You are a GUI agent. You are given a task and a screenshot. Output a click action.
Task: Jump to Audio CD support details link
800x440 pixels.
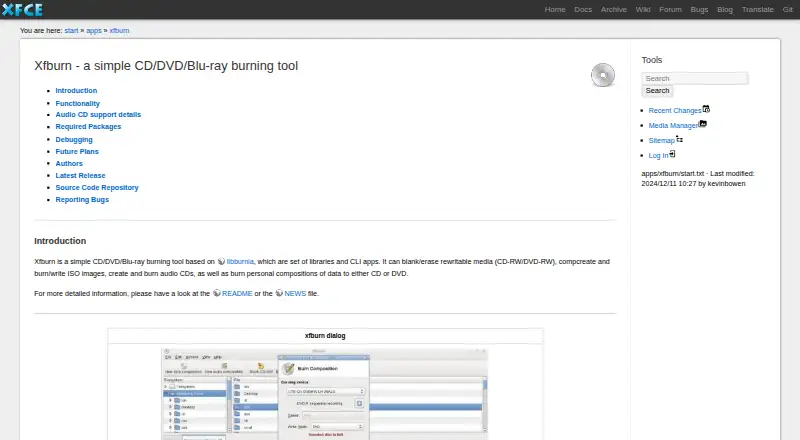click(98, 114)
